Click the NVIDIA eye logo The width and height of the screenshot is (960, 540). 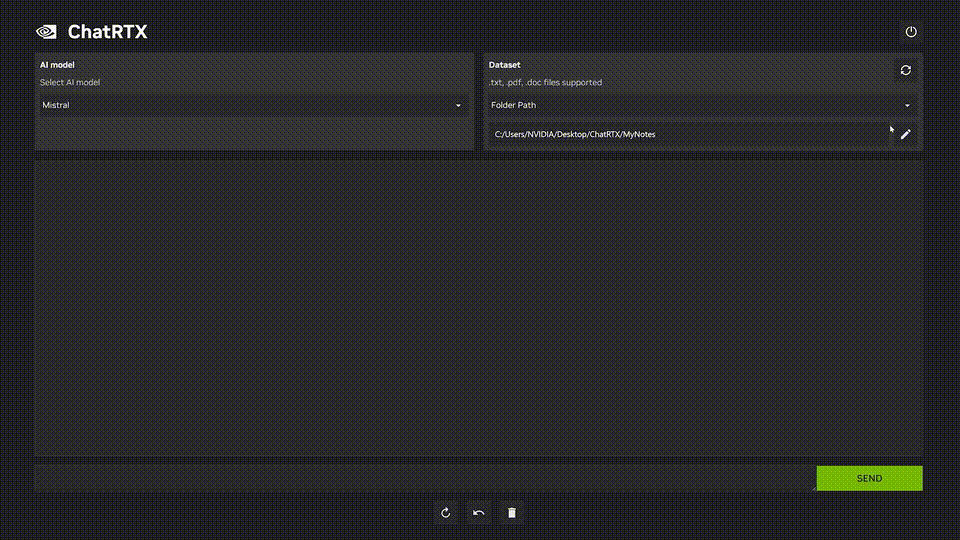46,32
